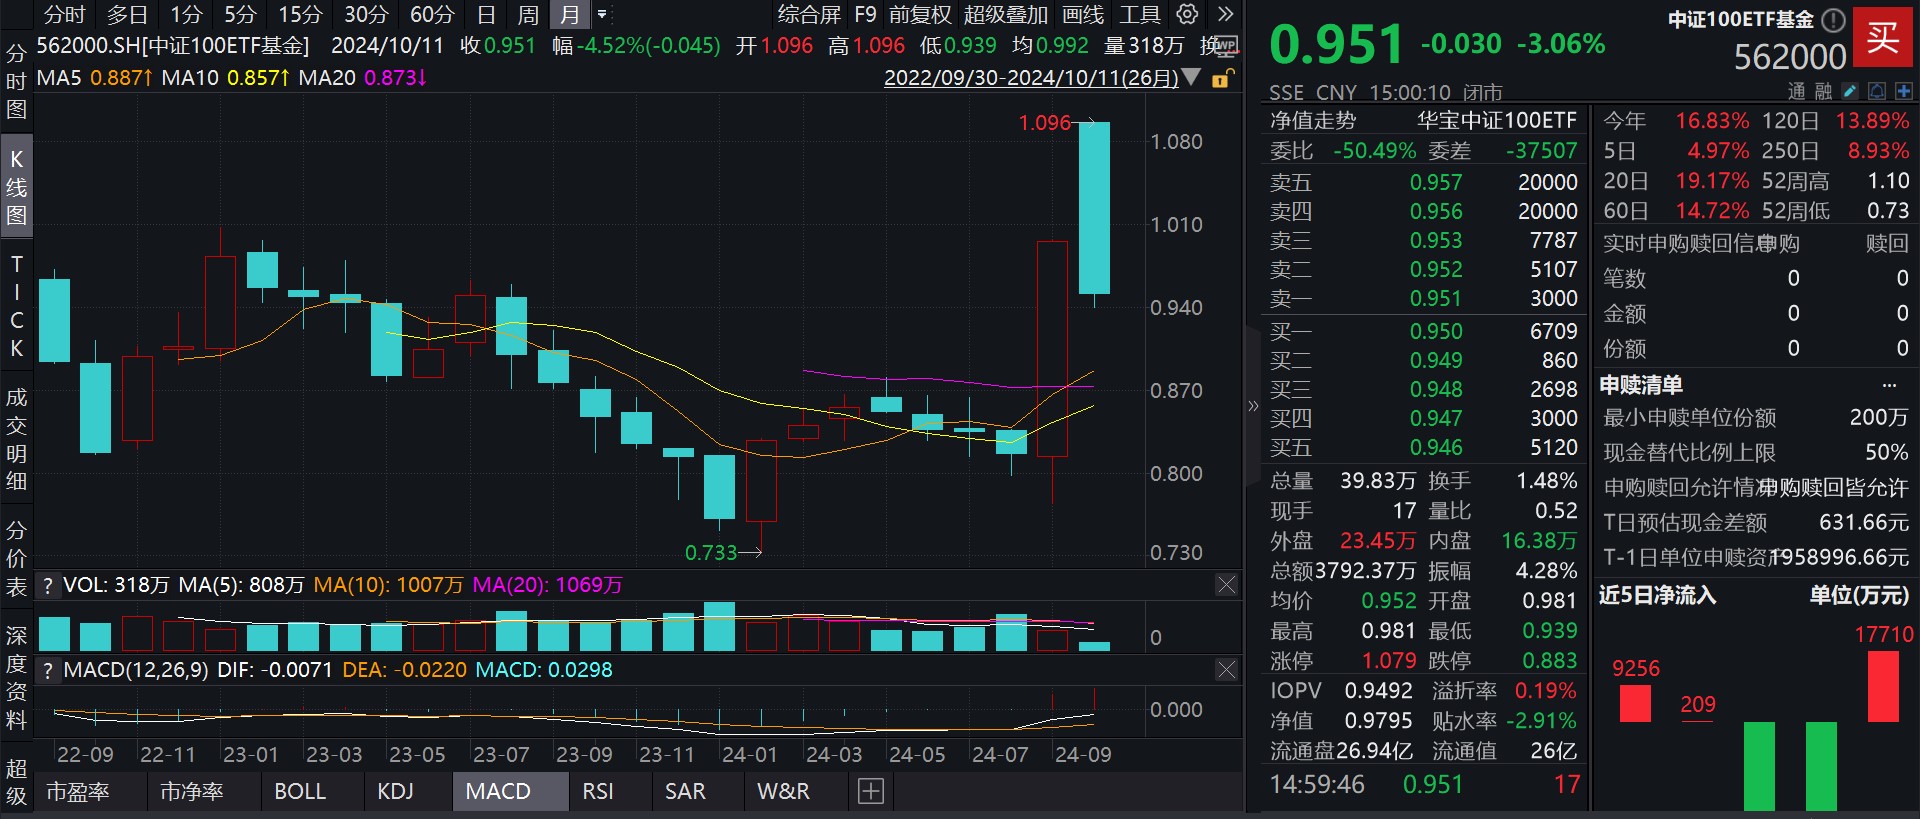Click info icon next to 中证100ETF基金
This screenshot has width=1920, height=819.
(x=1833, y=19)
